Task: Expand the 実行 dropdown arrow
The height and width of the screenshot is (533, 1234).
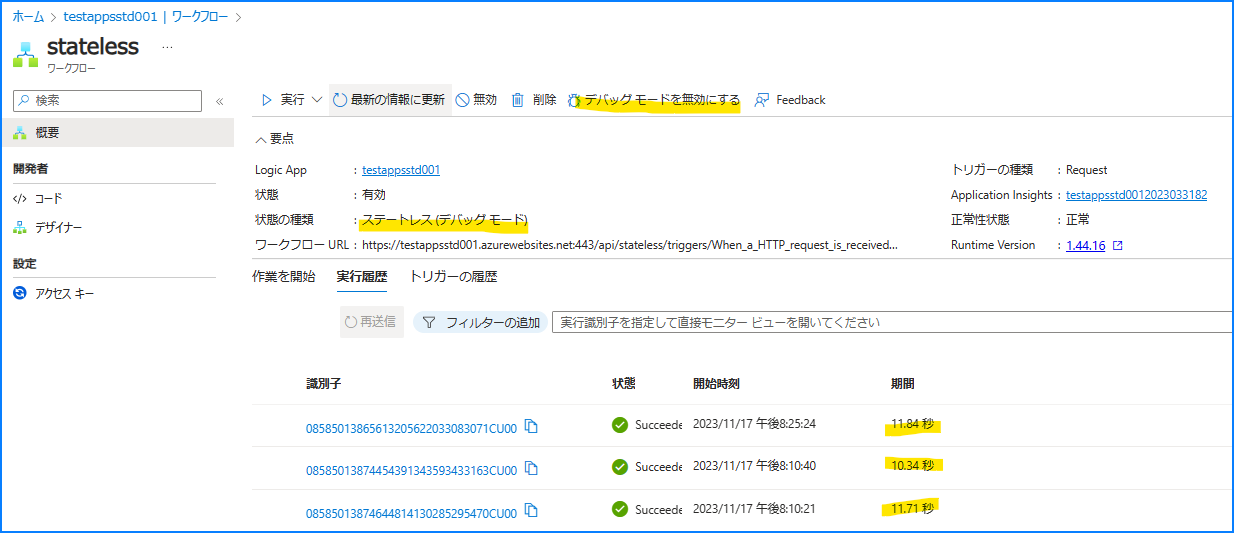Action: (317, 100)
